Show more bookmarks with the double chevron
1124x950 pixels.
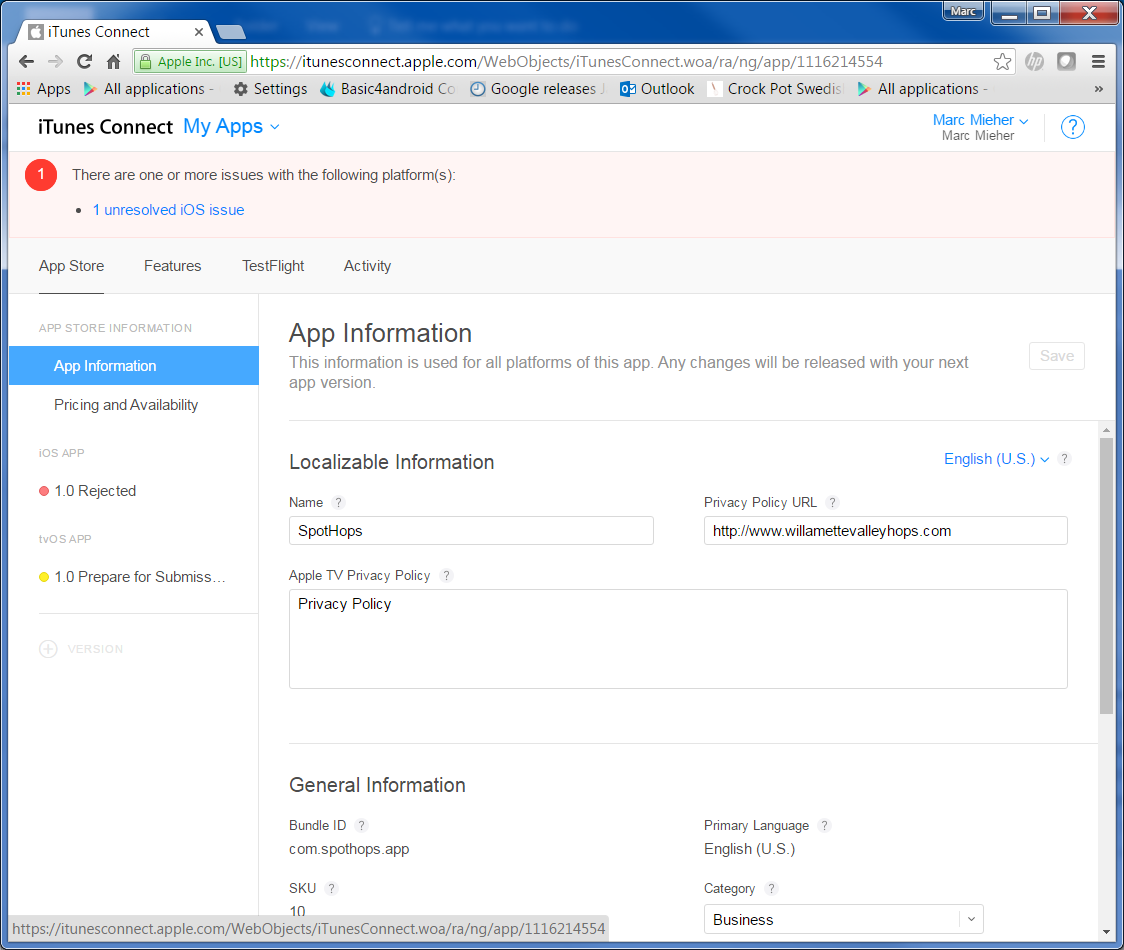pyautogui.click(x=1098, y=89)
